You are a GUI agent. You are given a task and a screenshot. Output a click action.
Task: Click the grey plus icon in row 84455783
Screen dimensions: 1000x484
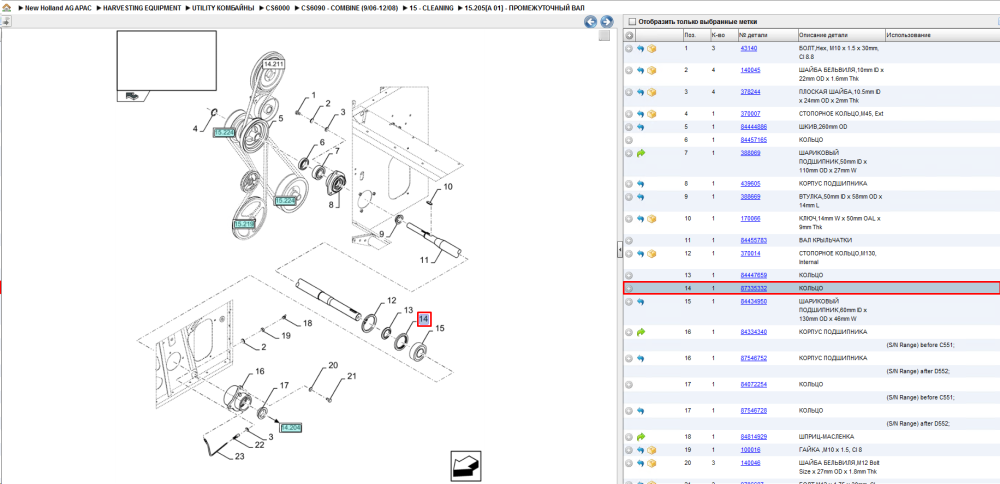(x=629, y=240)
